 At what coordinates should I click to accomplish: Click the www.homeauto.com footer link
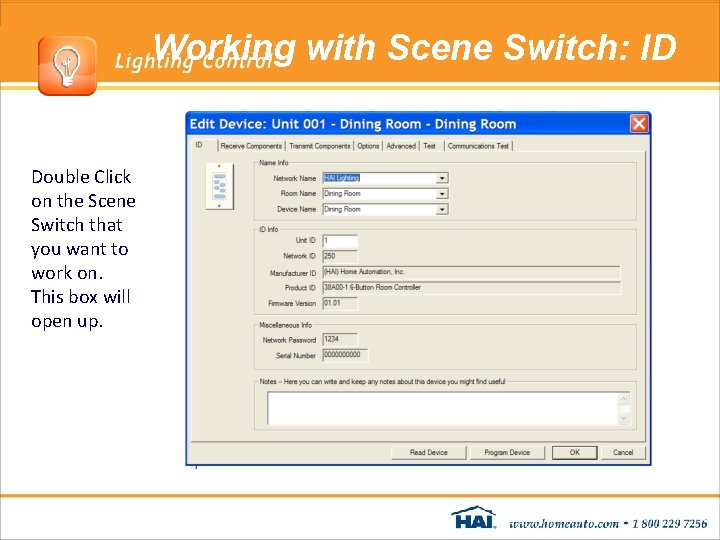coord(564,523)
